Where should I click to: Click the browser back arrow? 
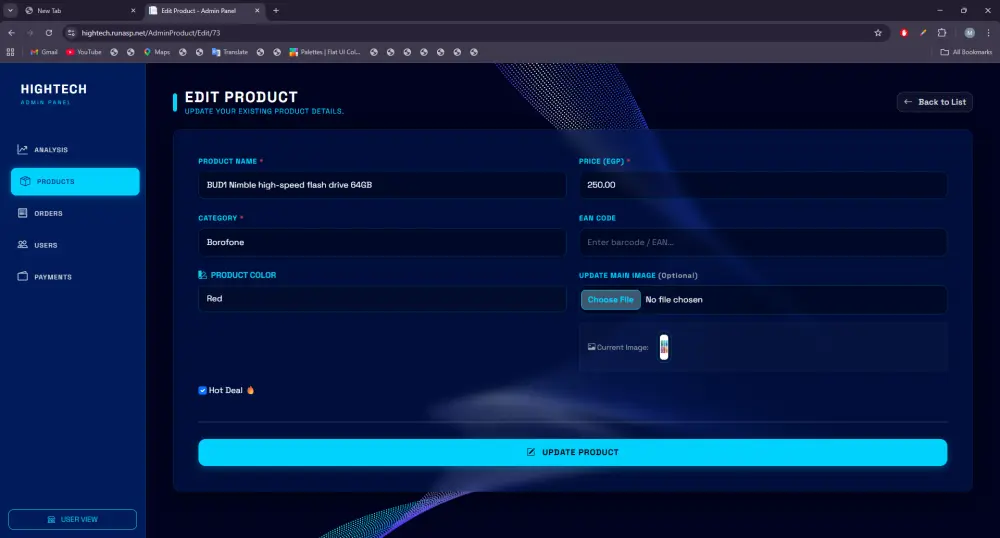coord(11,33)
